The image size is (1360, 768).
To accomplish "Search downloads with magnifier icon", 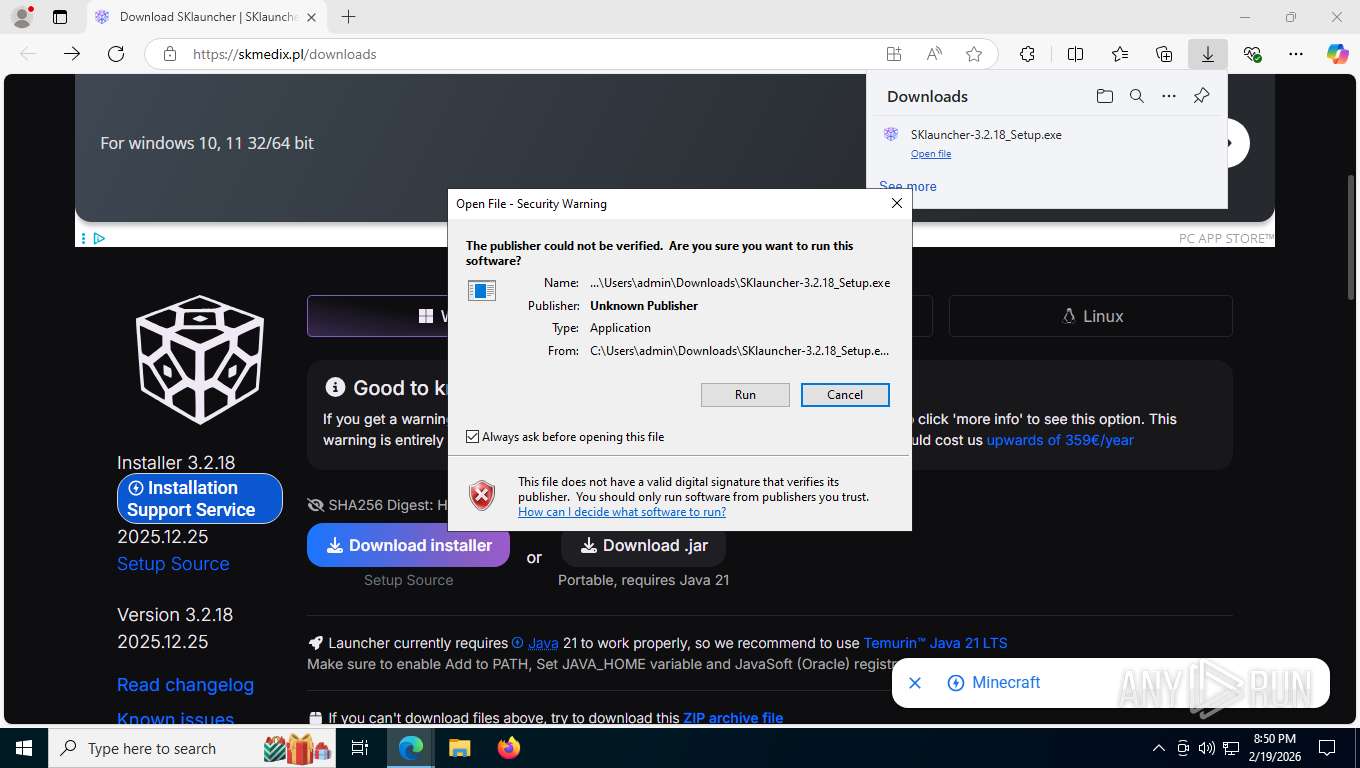I will (x=1137, y=96).
